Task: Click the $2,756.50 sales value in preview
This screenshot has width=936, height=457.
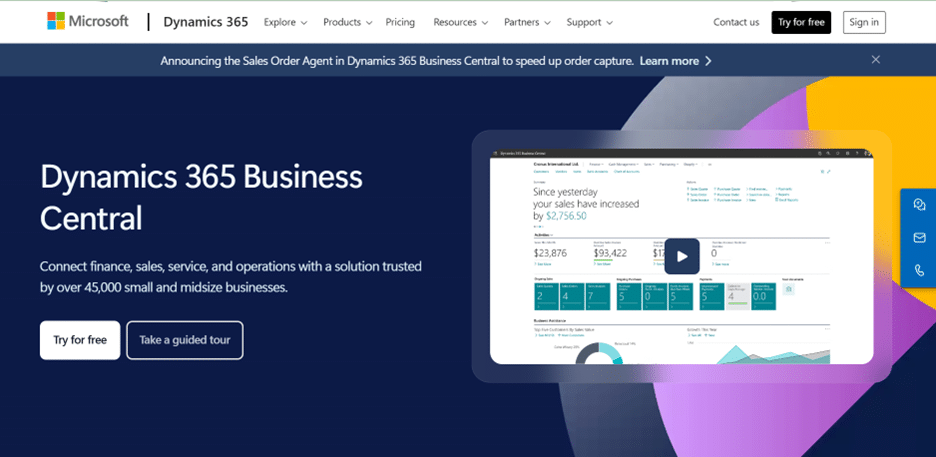Action: (x=566, y=216)
